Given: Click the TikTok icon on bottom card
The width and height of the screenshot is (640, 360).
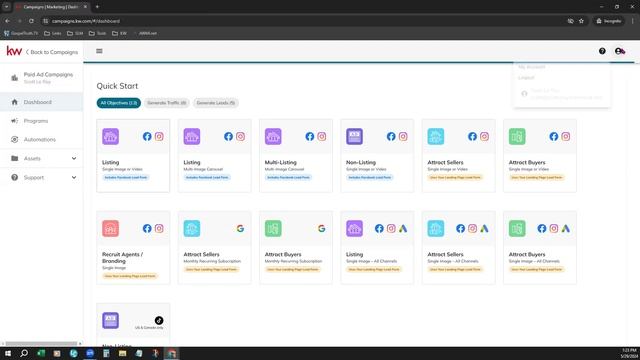Looking at the screenshot, I should pyautogui.click(x=159, y=320).
